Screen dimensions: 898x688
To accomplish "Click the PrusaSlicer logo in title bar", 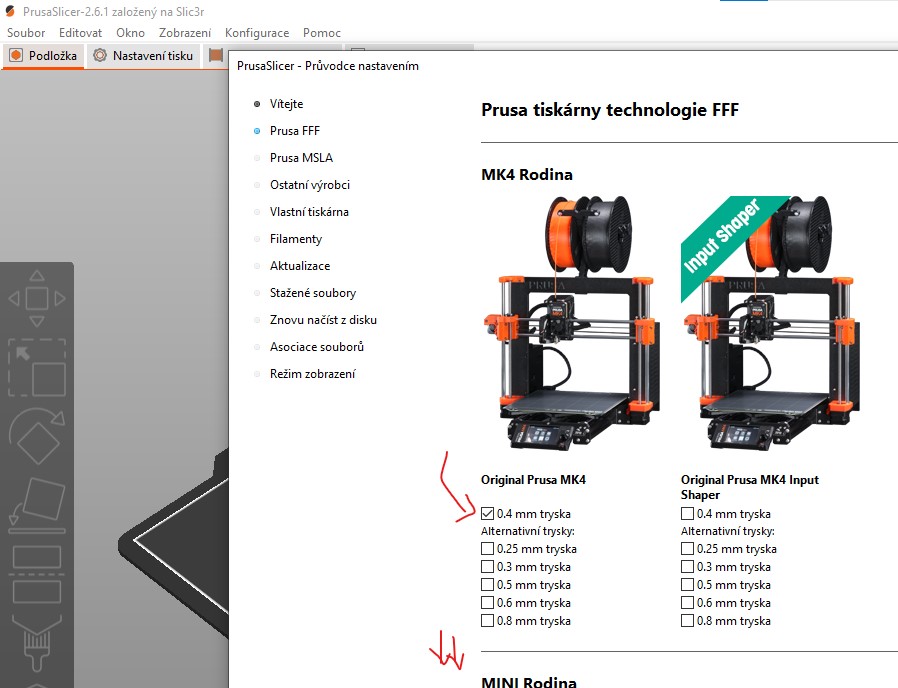I will 10,10.
